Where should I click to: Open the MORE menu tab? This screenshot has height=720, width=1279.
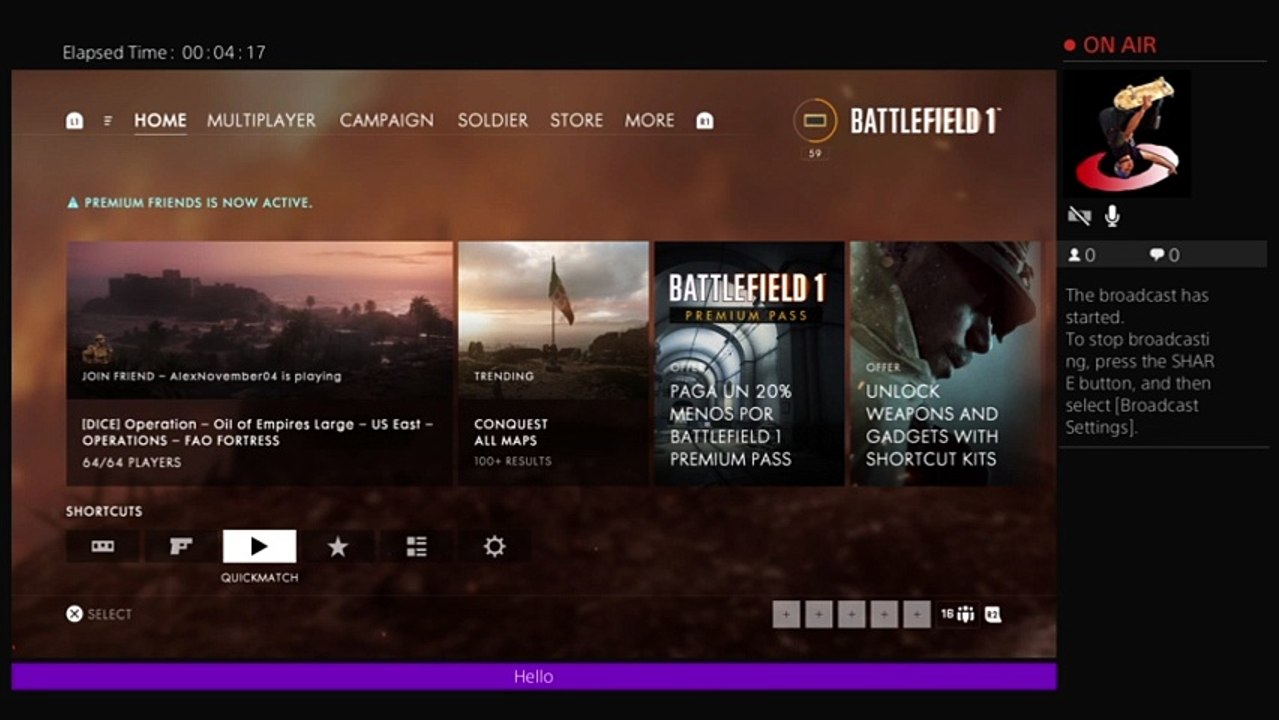[649, 120]
